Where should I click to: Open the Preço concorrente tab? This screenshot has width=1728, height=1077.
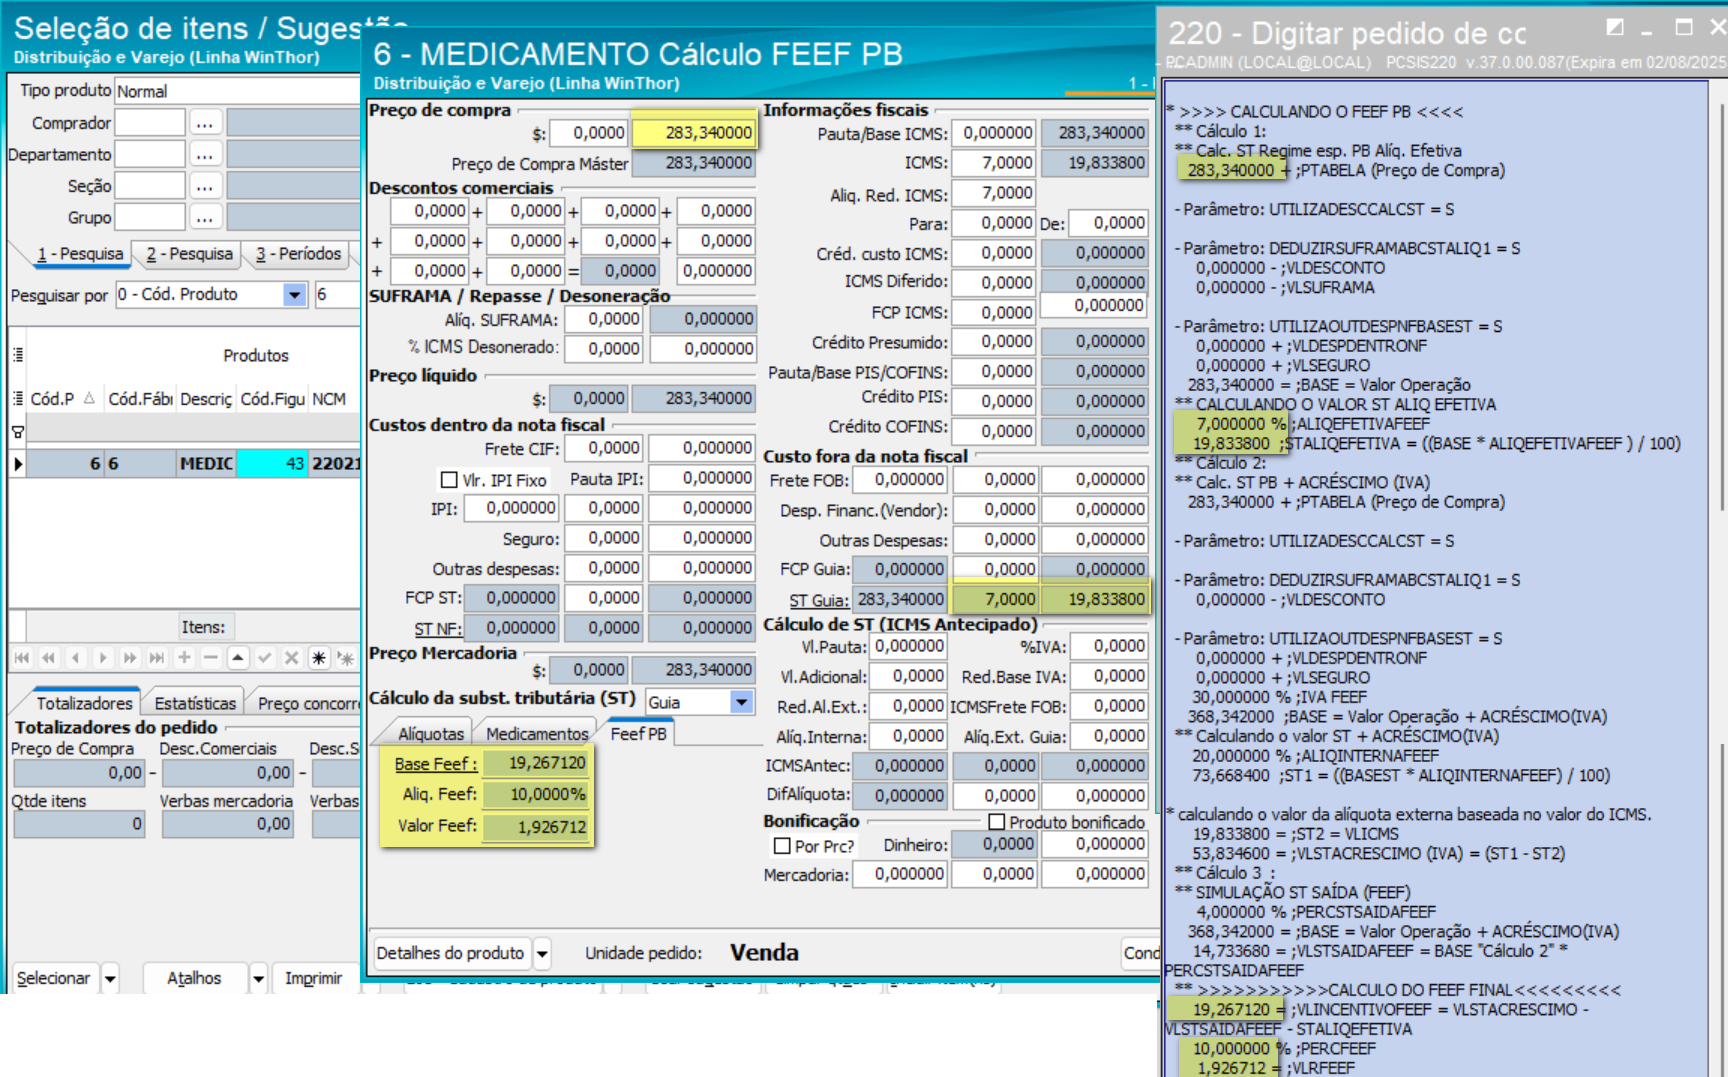click(307, 703)
